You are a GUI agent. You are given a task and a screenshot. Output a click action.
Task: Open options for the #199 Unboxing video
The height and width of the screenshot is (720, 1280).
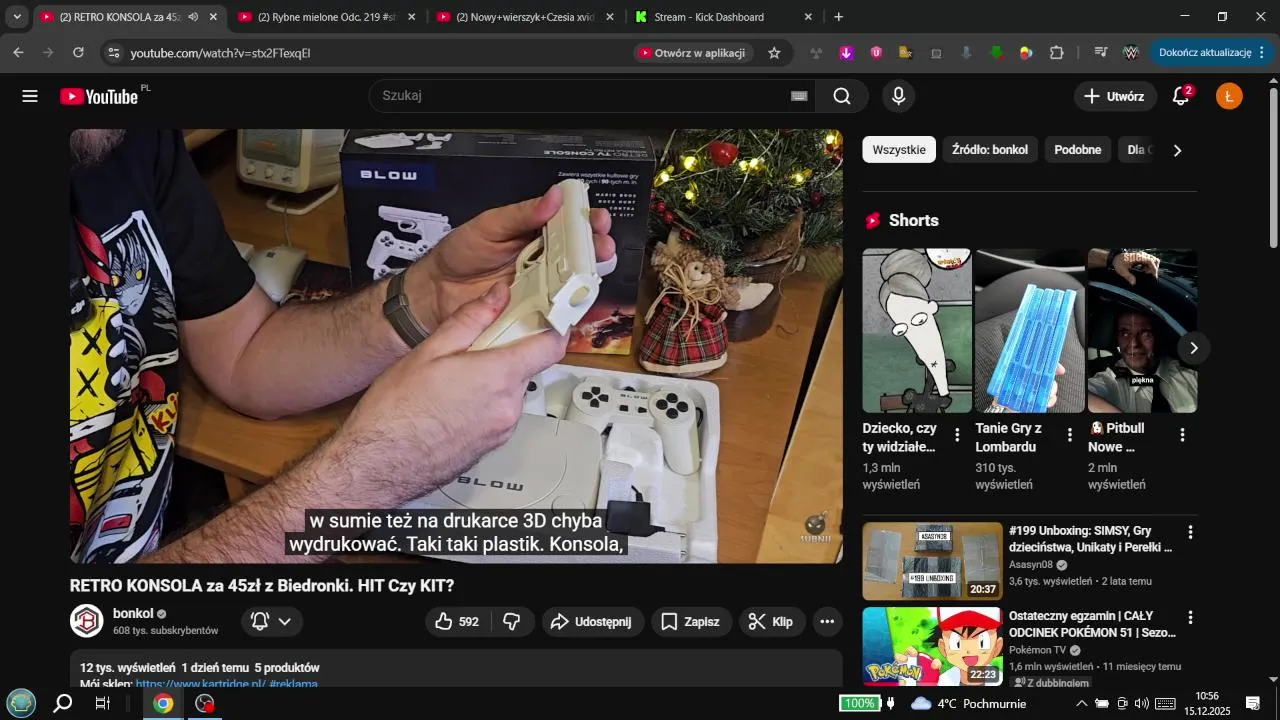click(x=1190, y=532)
